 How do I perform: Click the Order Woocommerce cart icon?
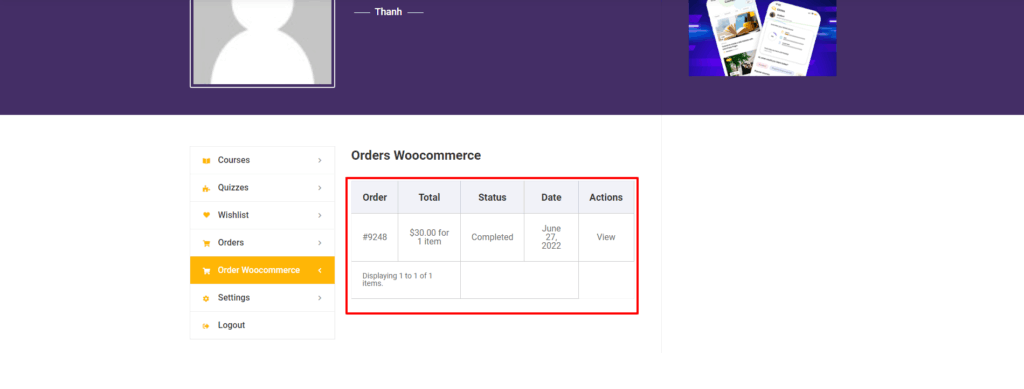[206, 270]
